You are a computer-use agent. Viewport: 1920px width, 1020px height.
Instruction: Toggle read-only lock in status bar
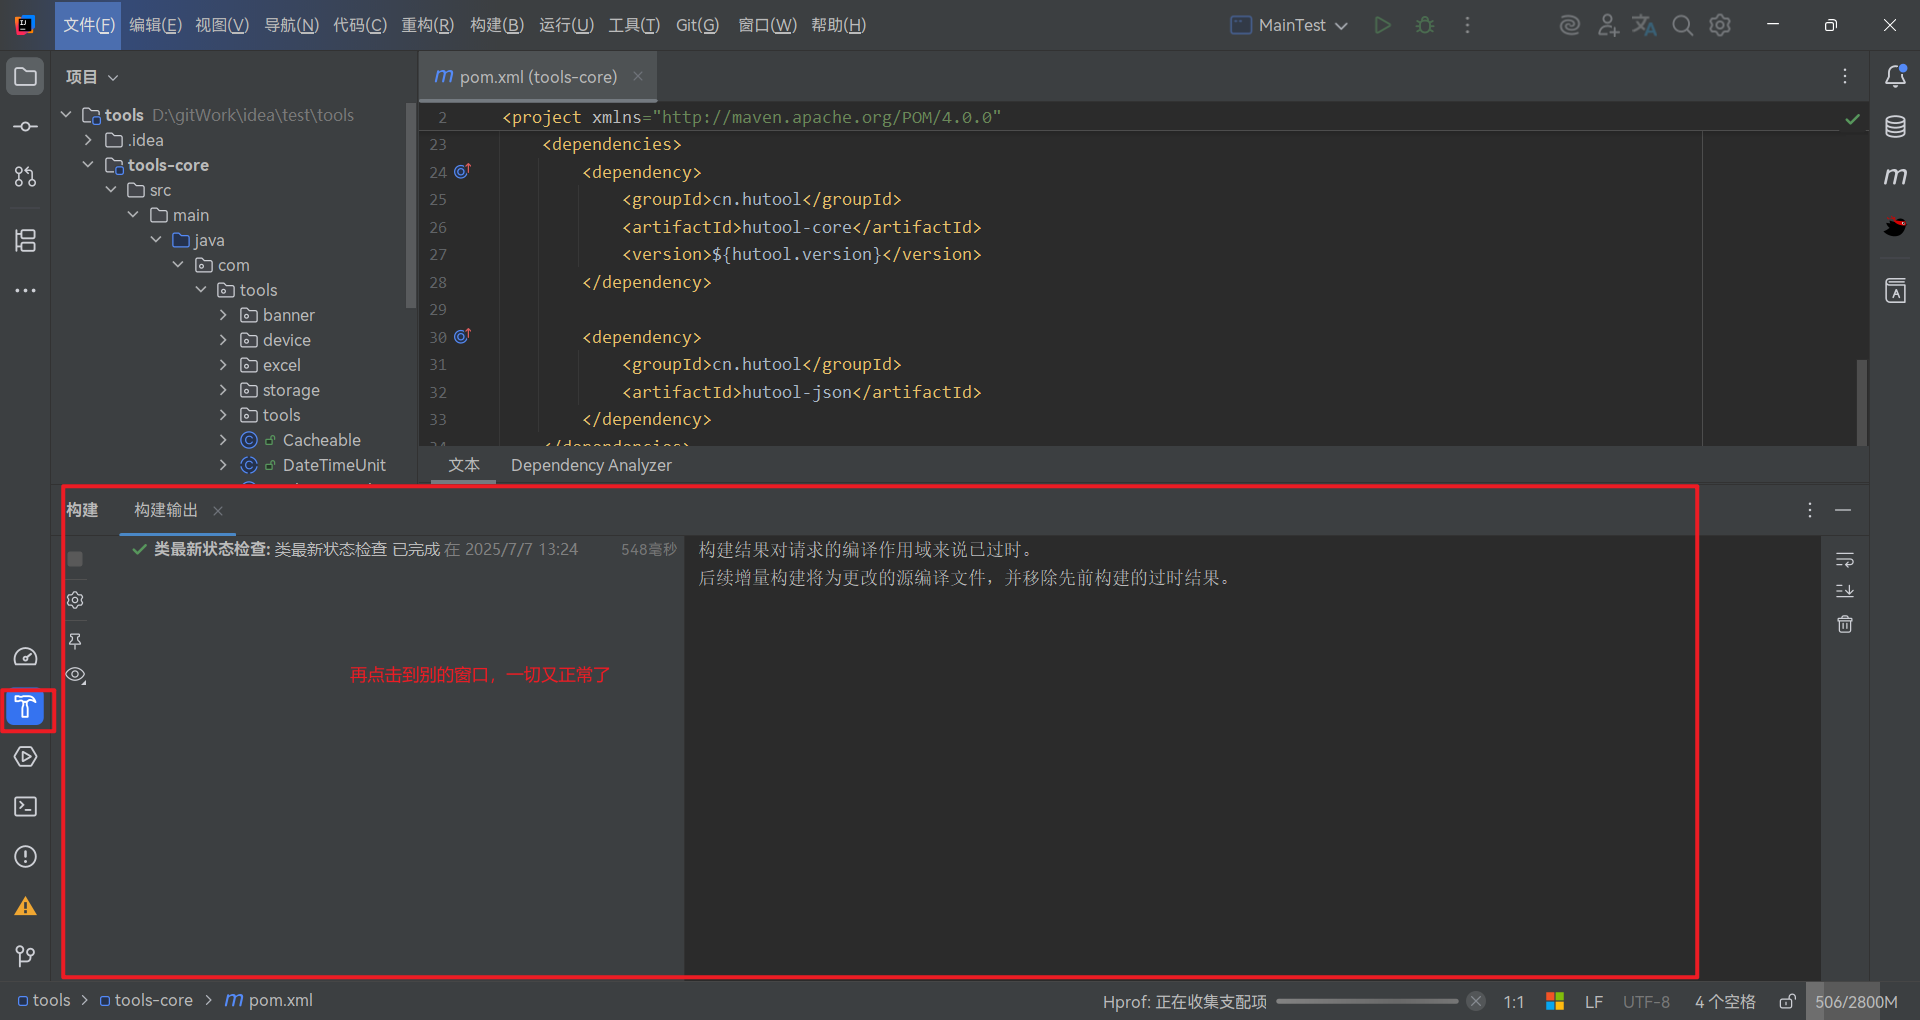point(1787,1001)
